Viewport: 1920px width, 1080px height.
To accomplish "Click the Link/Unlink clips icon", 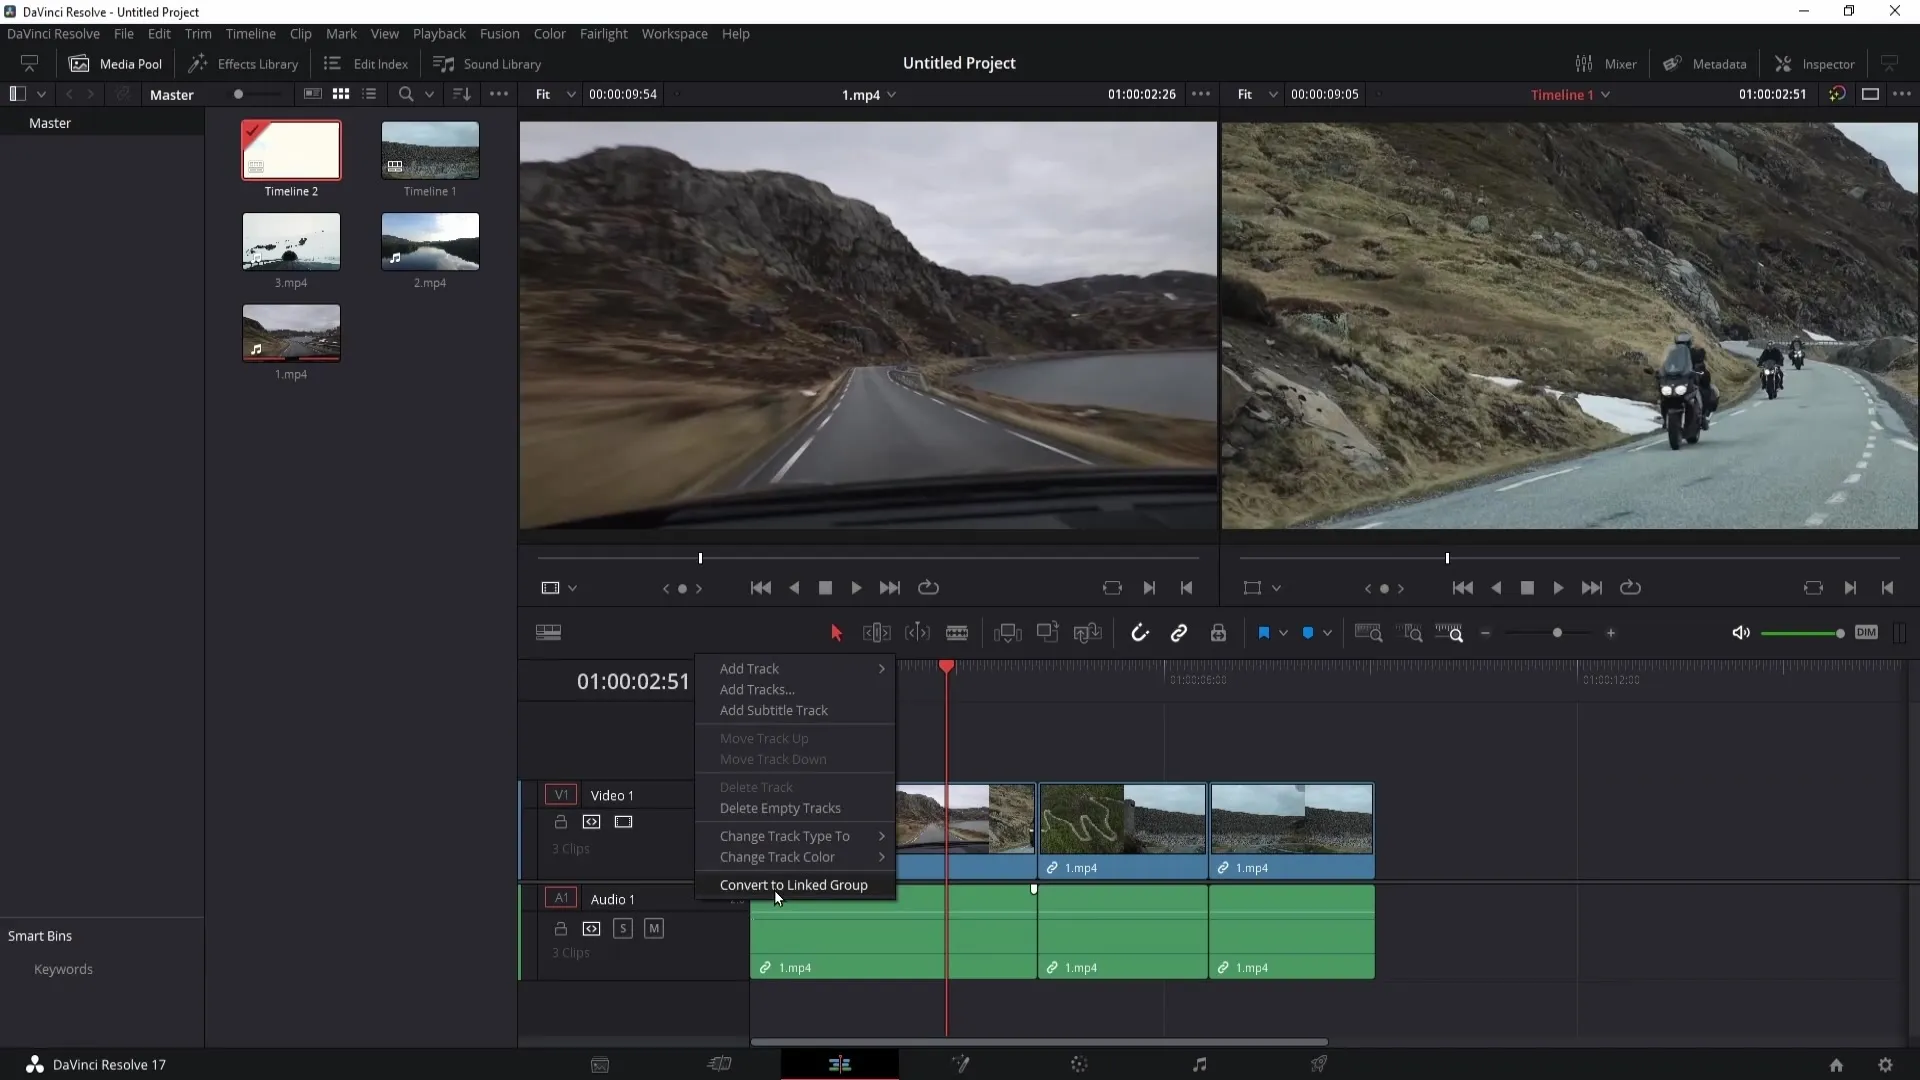I will (1180, 633).
